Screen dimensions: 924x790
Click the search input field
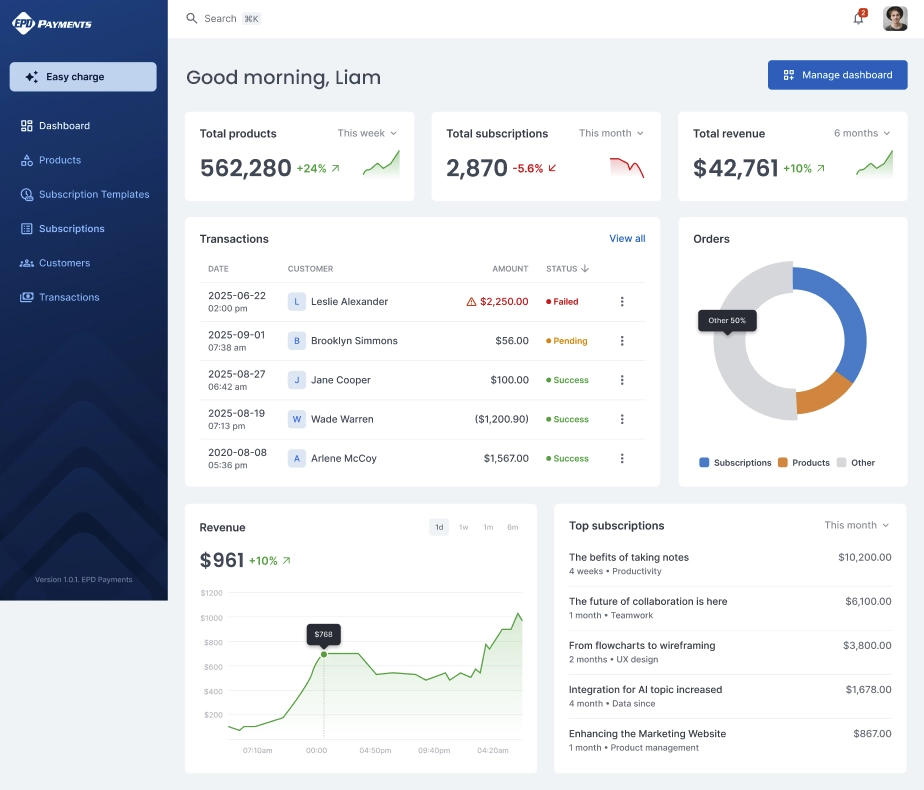[224, 18]
